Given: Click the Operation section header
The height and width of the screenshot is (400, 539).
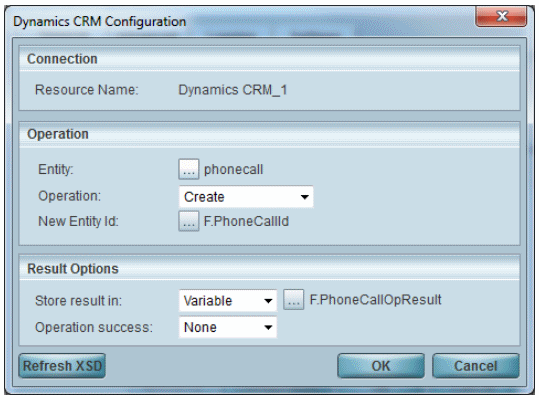Looking at the screenshot, I should [58, 134].
